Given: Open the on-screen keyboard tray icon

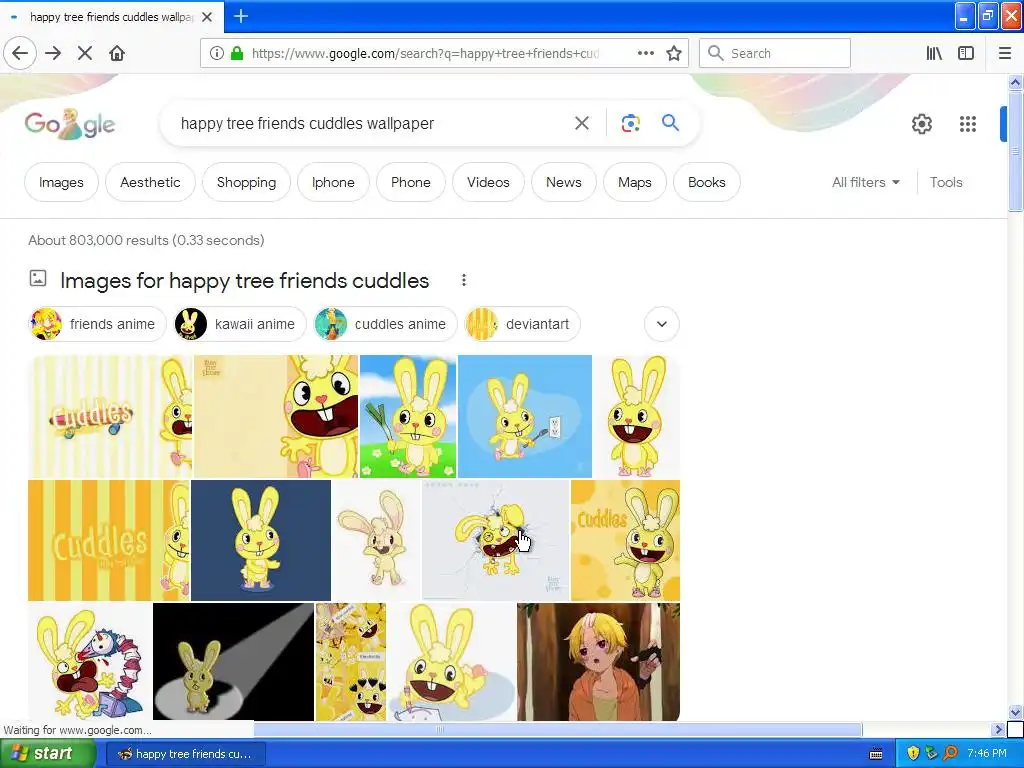Looking at the screenshot, I should click(x=876, y=754).
